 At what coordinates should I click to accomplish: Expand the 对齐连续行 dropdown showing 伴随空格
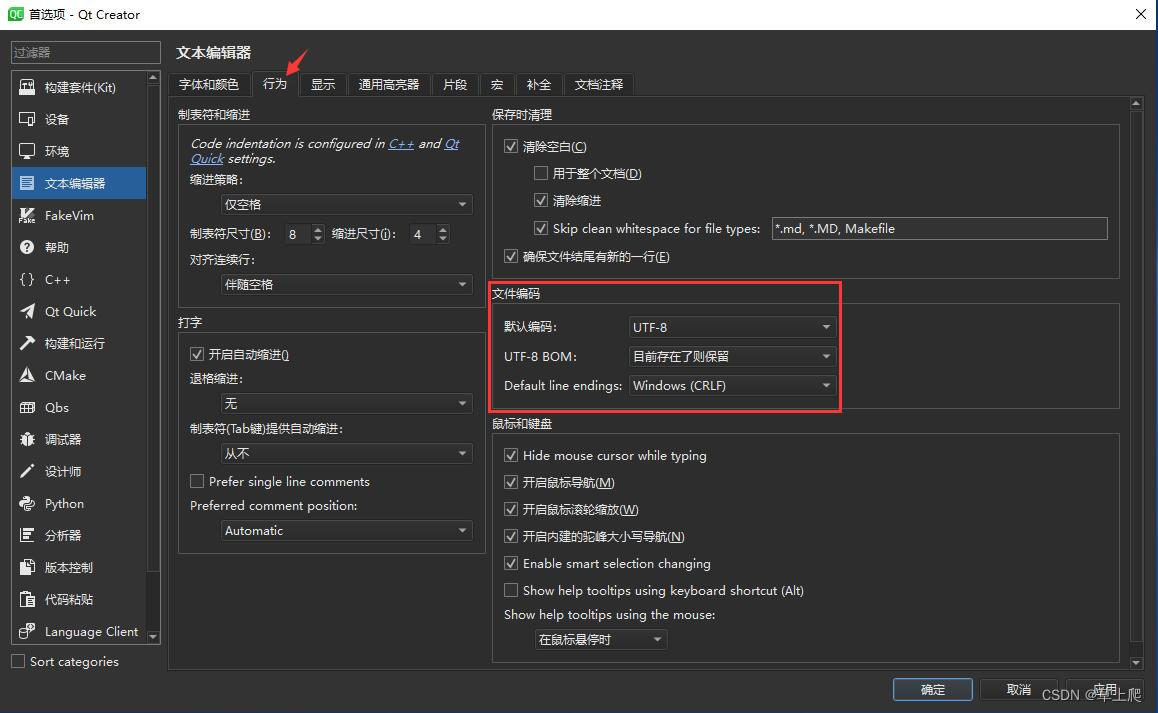346,284
